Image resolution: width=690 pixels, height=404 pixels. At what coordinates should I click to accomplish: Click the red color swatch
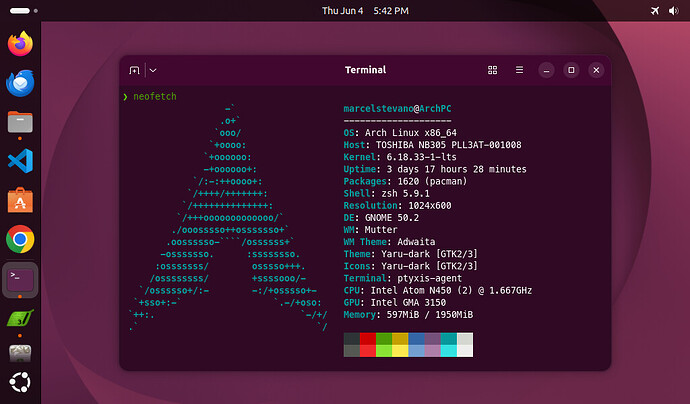click(x=368, y=338)
